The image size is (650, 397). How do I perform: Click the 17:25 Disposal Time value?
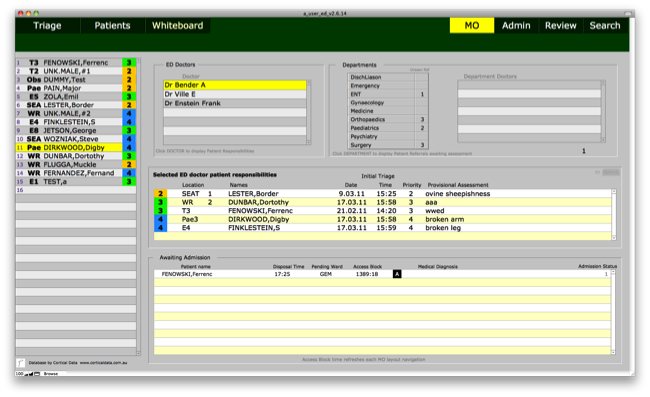(282, 274)
